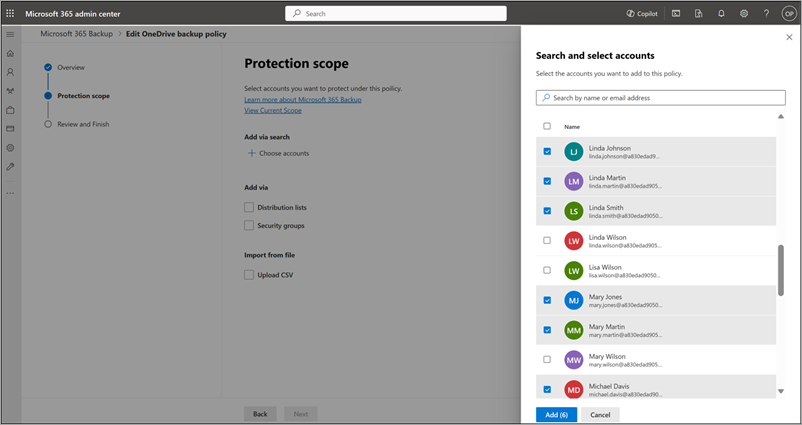802x425 pixels.
Task: Close the Search and select accounts panel
Action: pyautogui.click(x=789, y=37)
